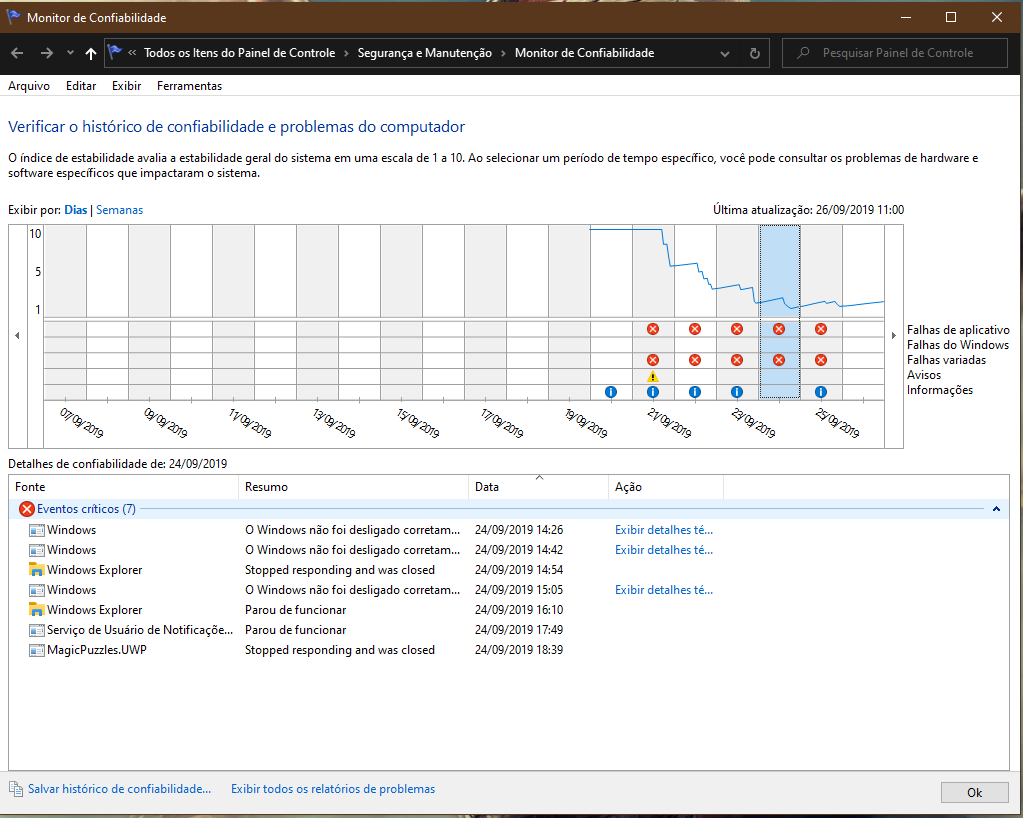Navigate to Todos os Itens do Painel breadcrumb
This screenshot has height=818, width=1023.
(x=239, y=53)
